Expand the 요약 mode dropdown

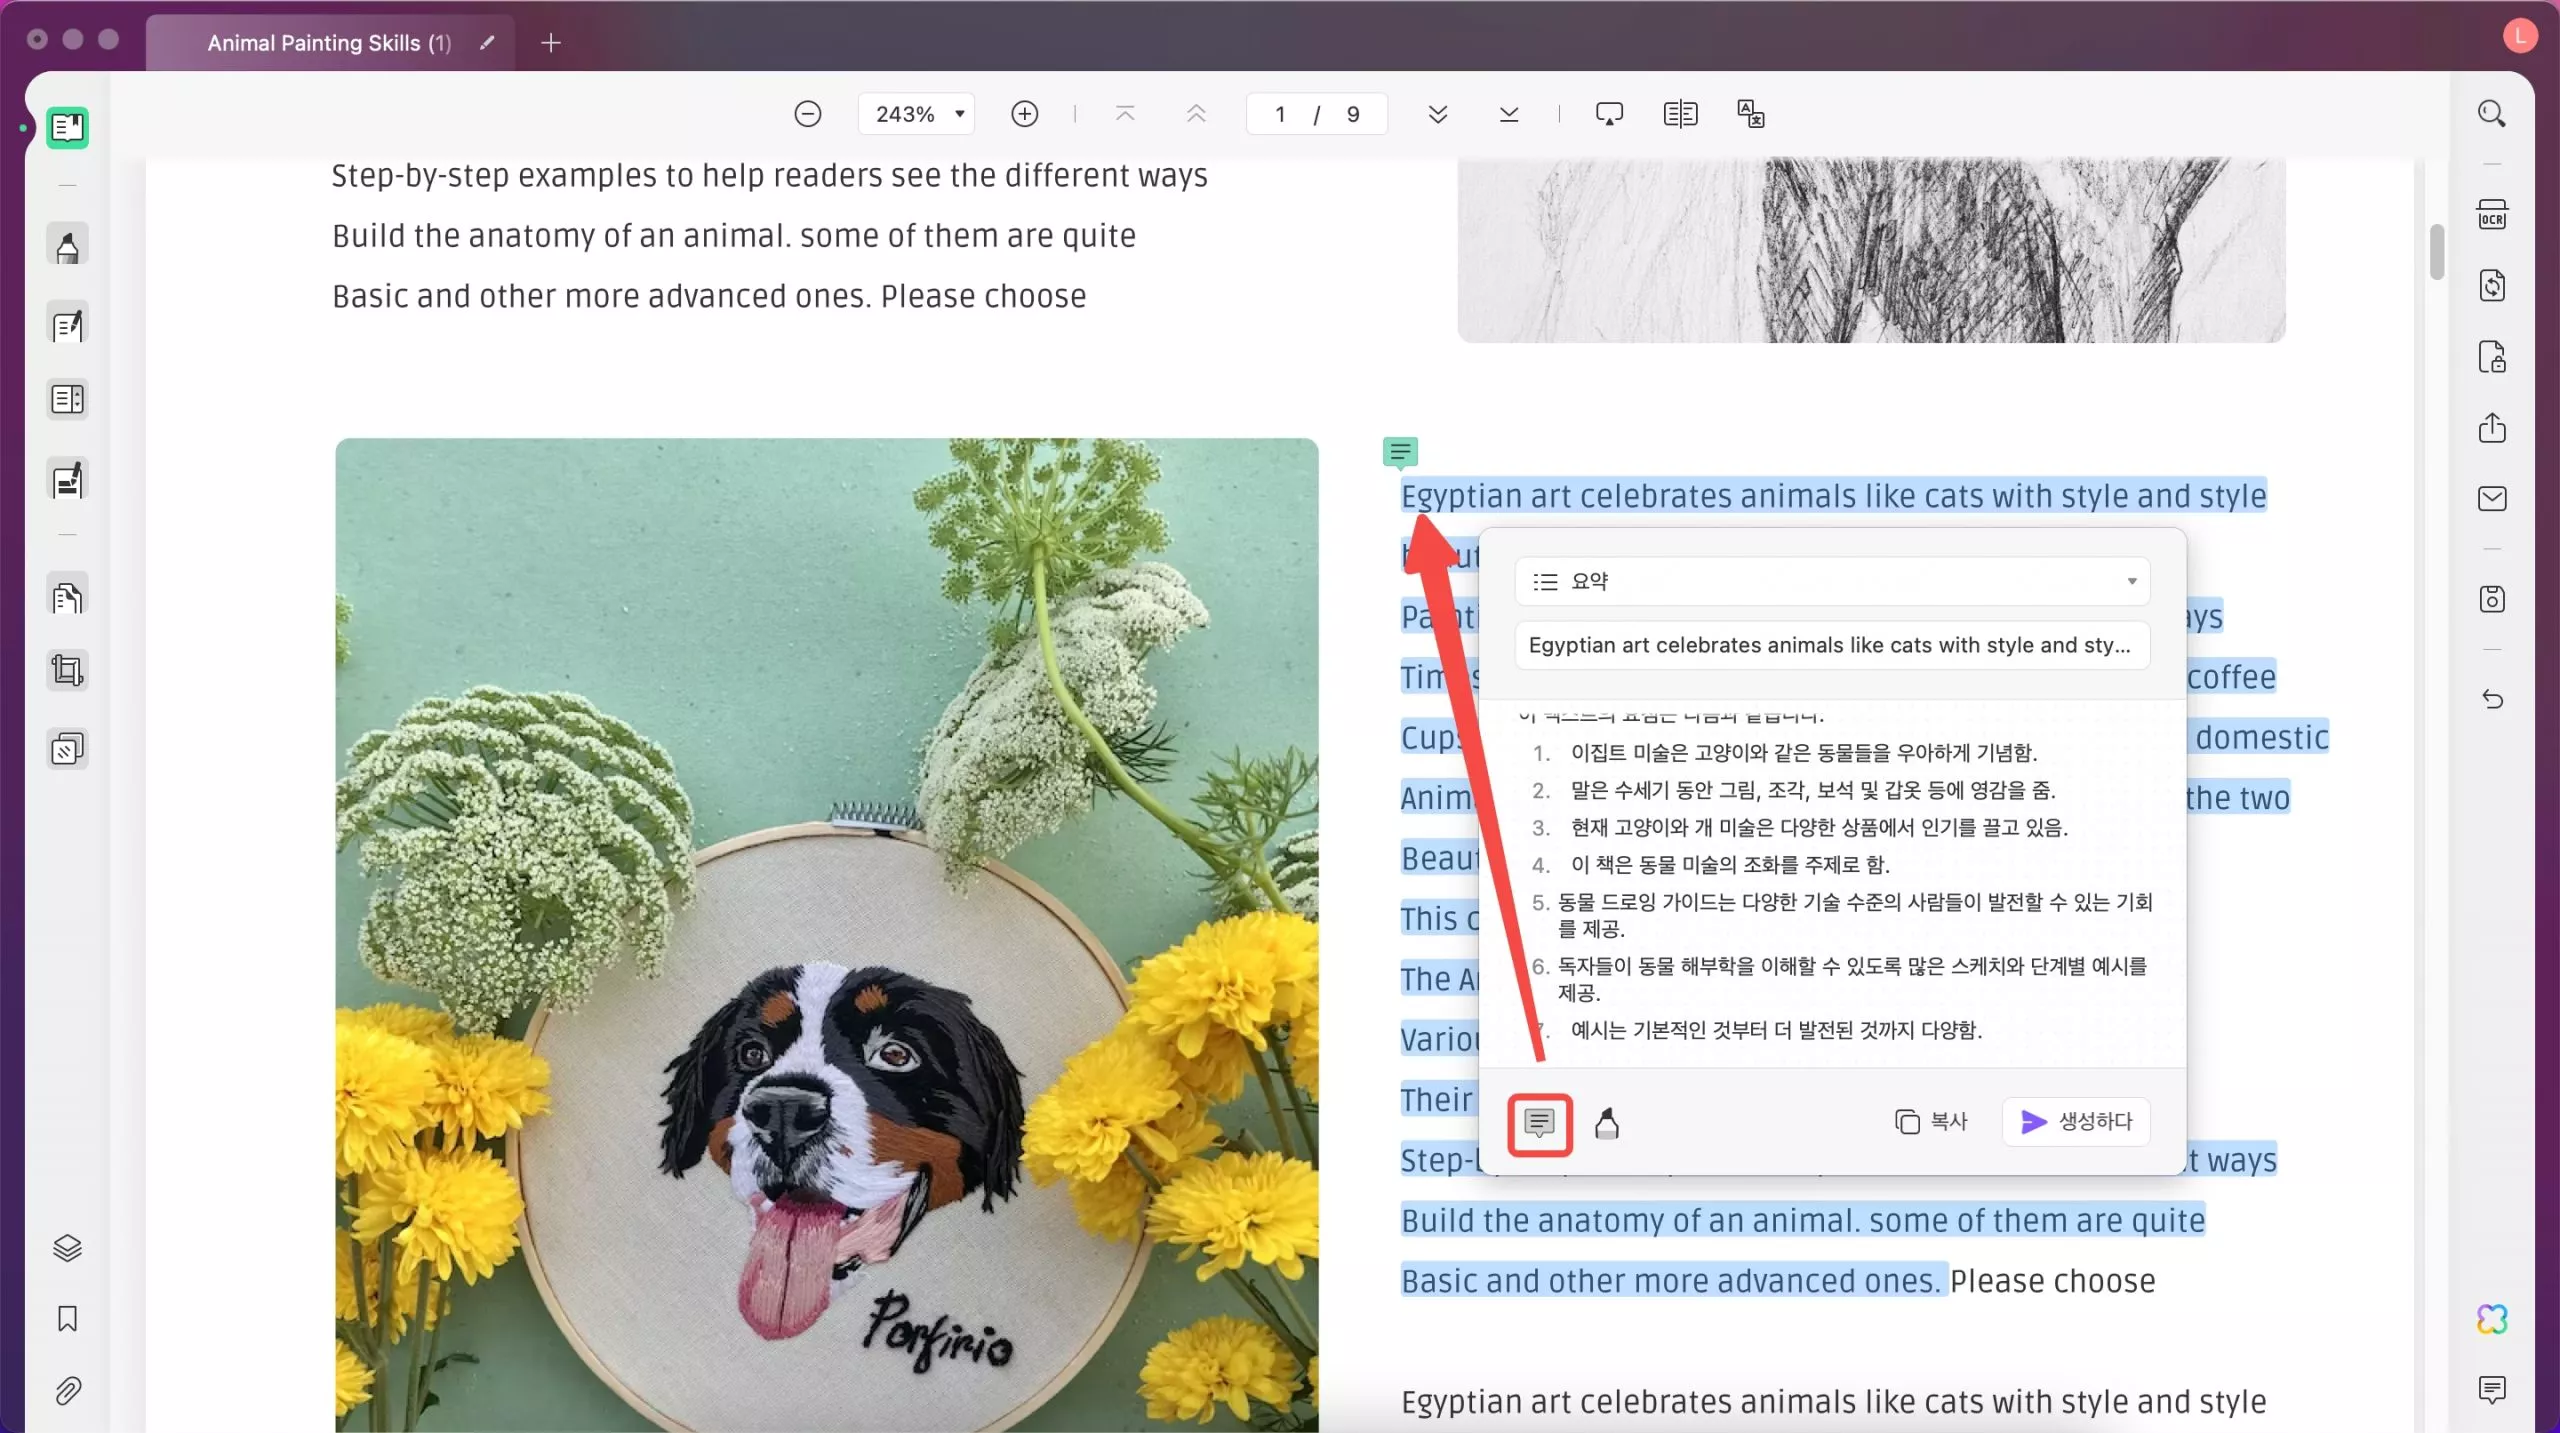1832,582
